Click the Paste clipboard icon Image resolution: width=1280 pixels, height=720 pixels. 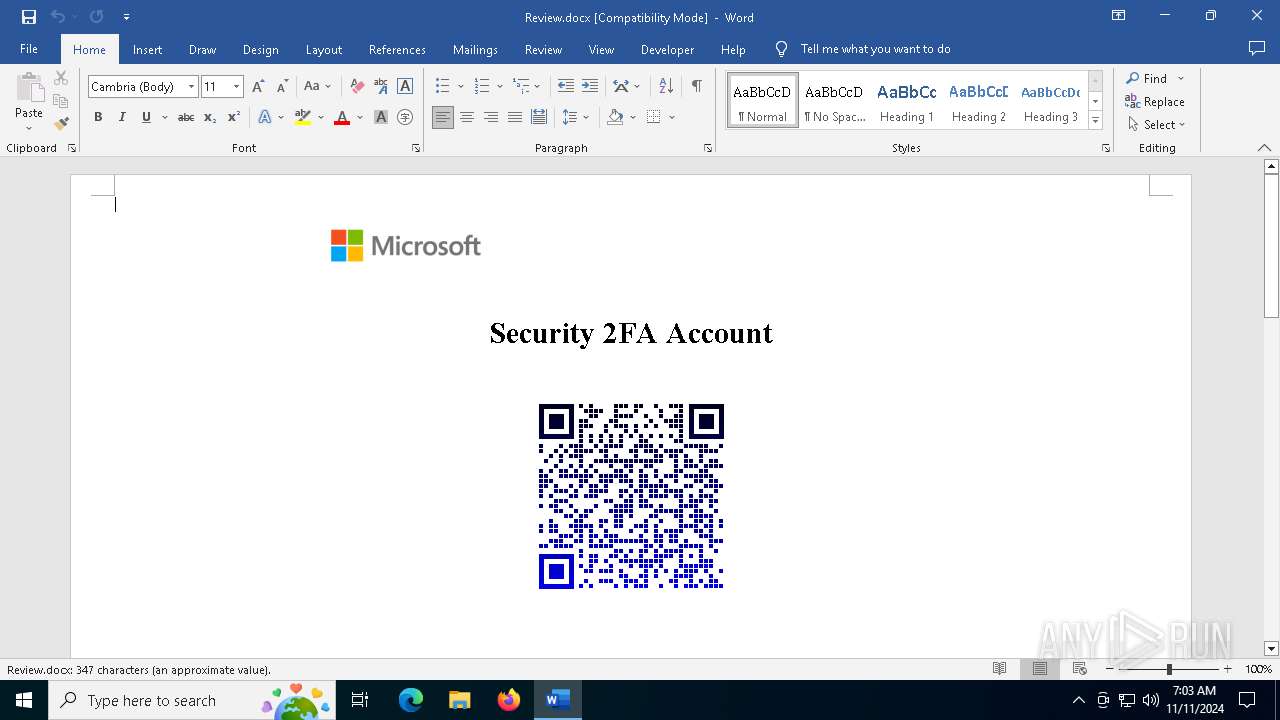(x=29, y=88)
